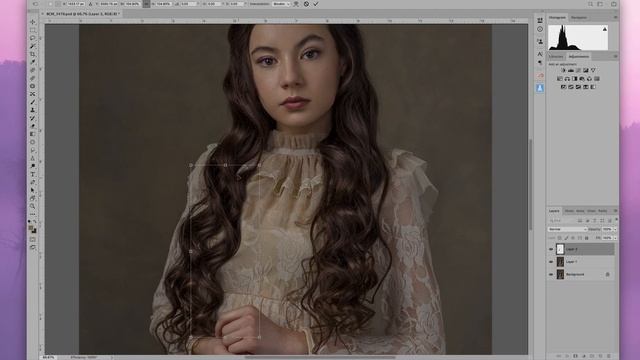
Task: Open the layer blend mode dropdown
Action: [x=567, y=229]
